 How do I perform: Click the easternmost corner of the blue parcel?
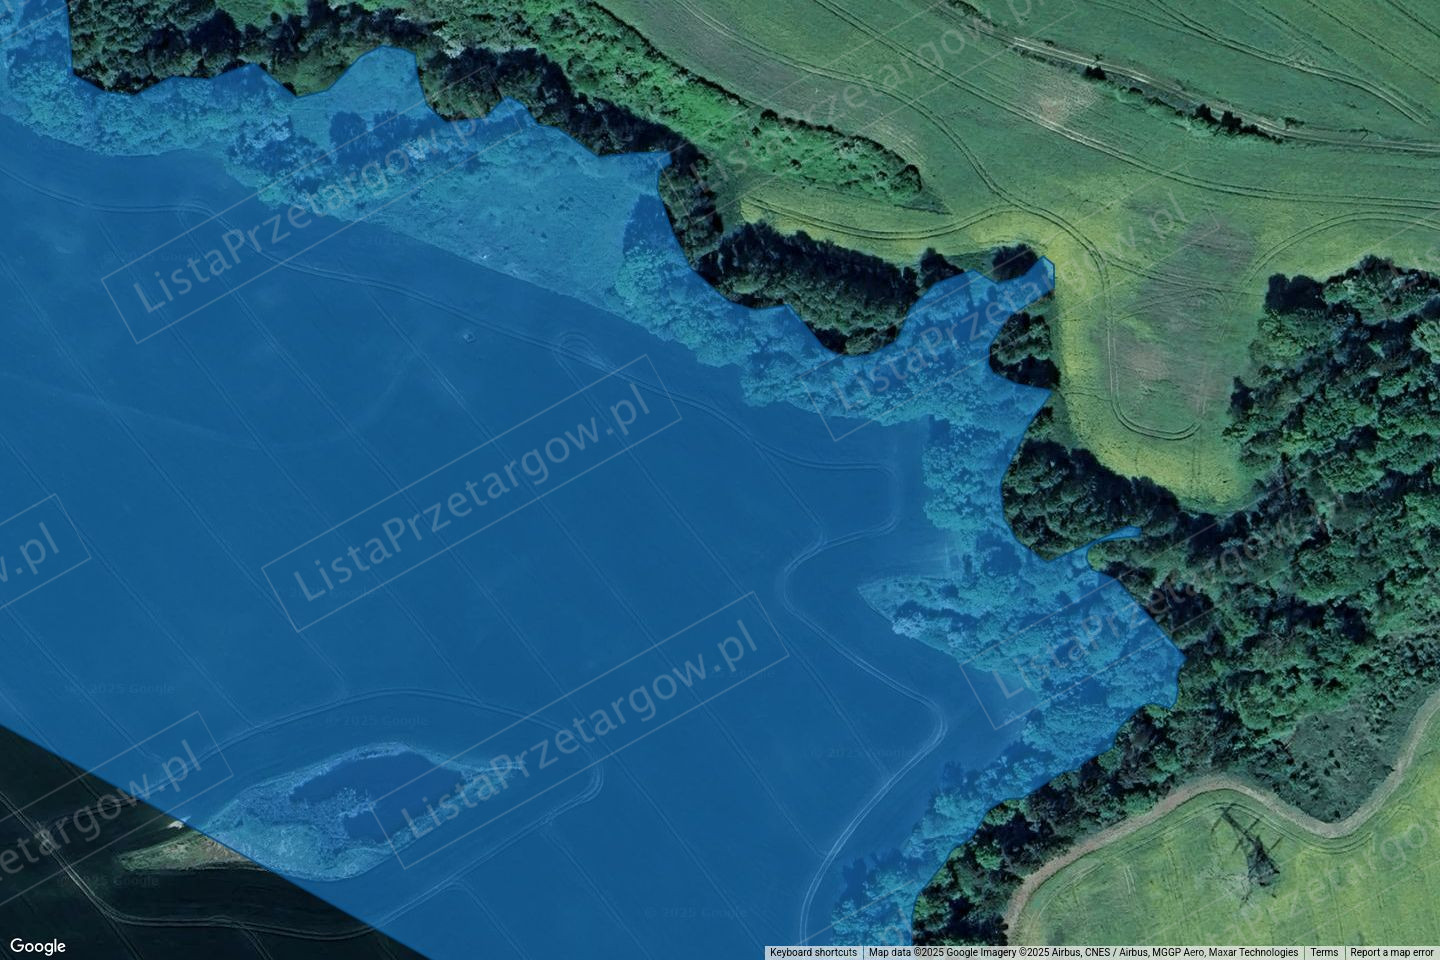[x=1184, y=659]
